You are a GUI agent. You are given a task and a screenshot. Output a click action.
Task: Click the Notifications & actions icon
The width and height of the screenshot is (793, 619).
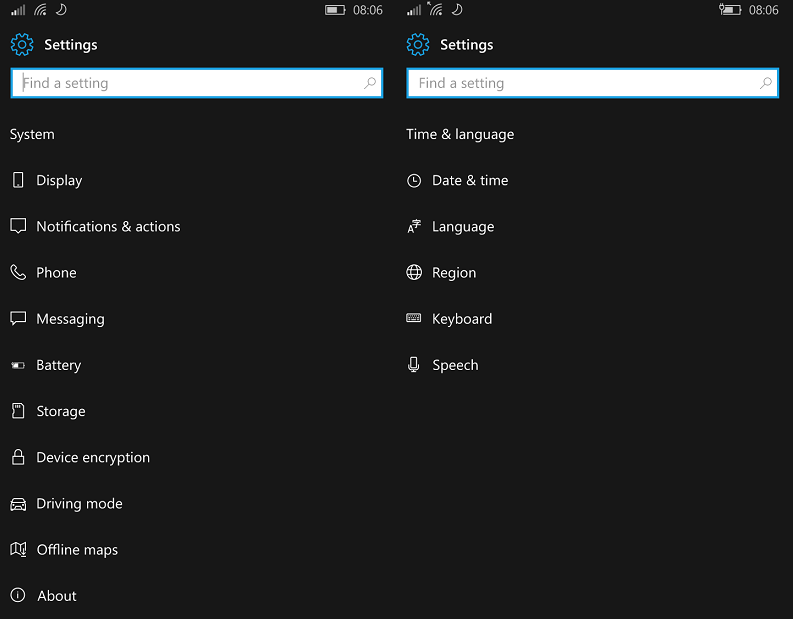pyautogui.click(x=18, y=226)
